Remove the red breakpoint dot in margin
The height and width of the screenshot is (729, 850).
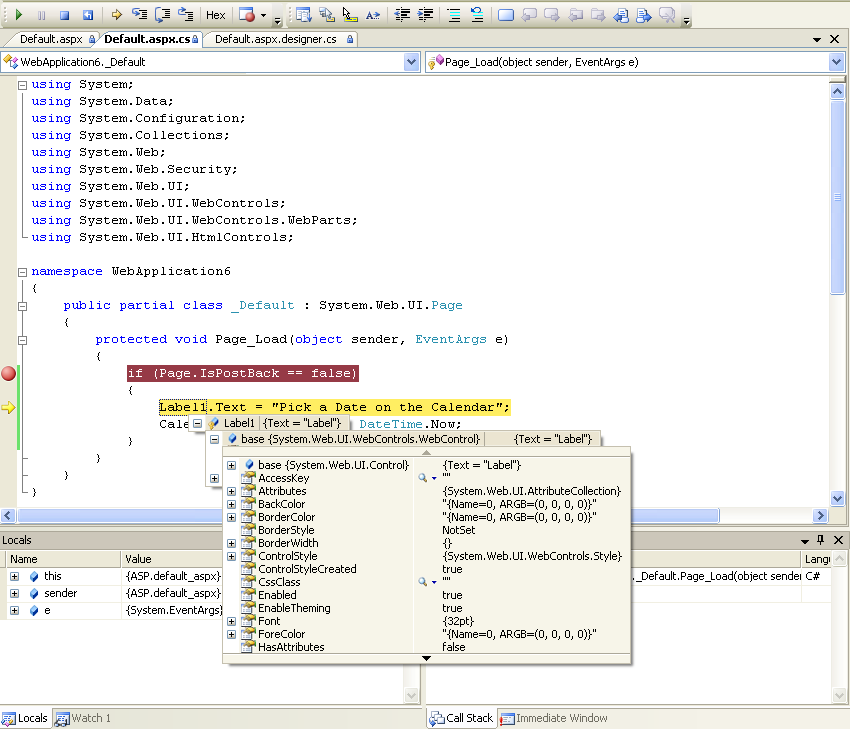point(9,373)
